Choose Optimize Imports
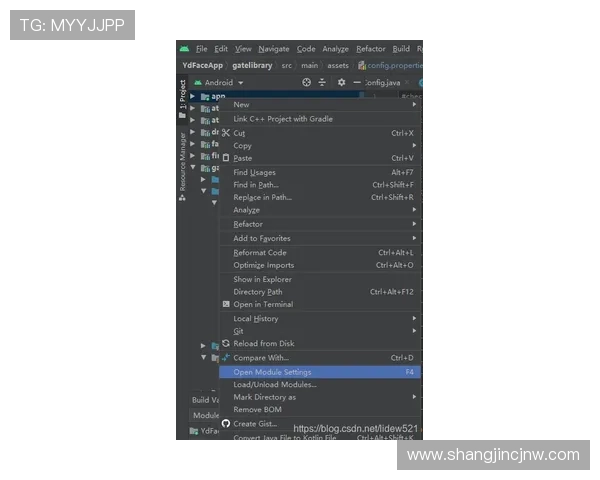This screenshot has width=600, height=480. point(320,265)
